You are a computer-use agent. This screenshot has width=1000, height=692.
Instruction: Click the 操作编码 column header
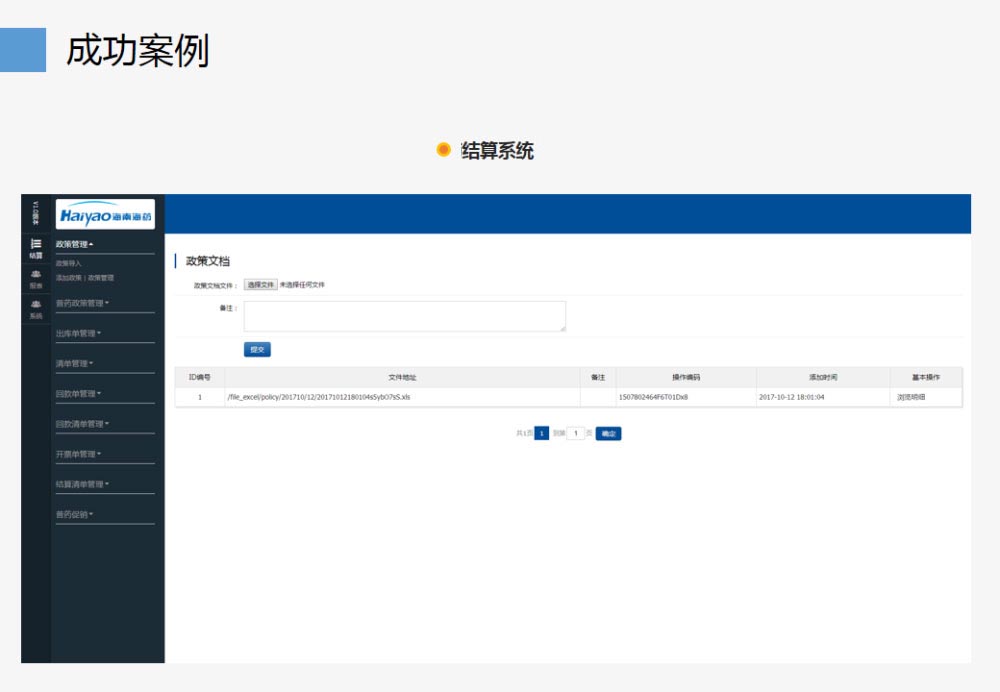[686, 378]
